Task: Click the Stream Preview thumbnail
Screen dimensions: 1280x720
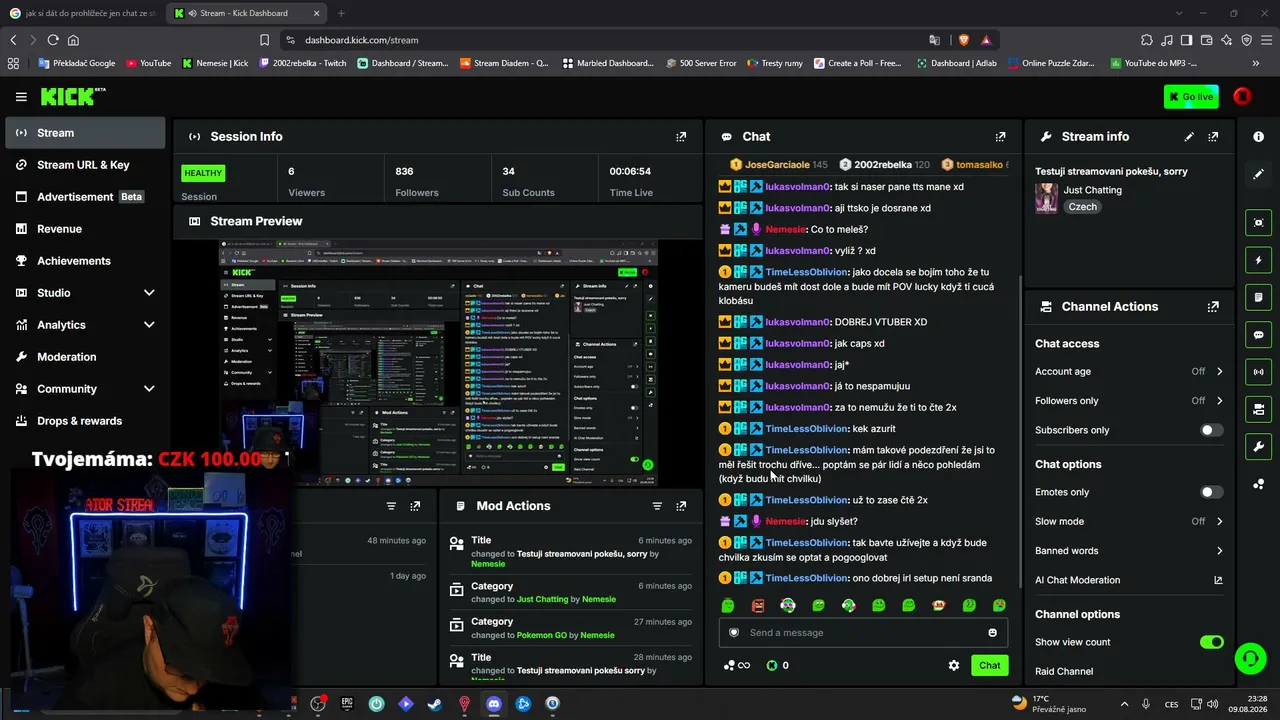Action: (438, 363)
